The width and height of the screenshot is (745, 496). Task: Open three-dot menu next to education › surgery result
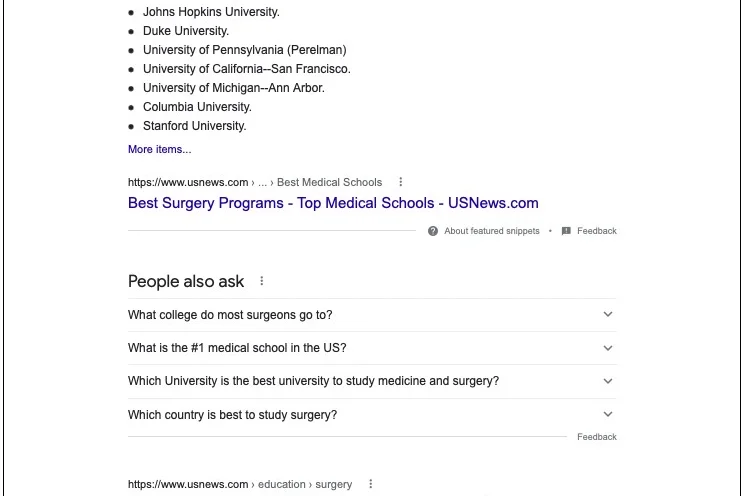click(x=371, y=484)
